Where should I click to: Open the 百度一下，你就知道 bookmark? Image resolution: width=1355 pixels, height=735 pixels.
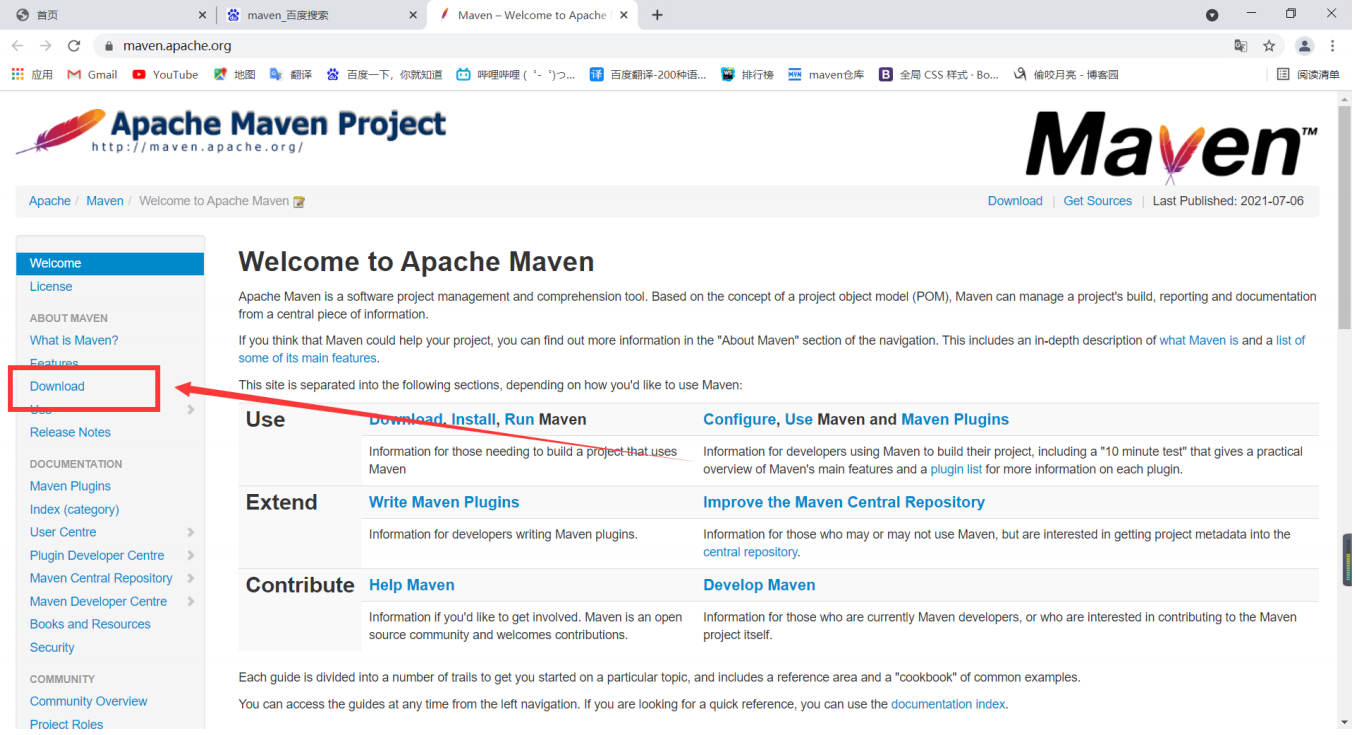tap(384, 74)
